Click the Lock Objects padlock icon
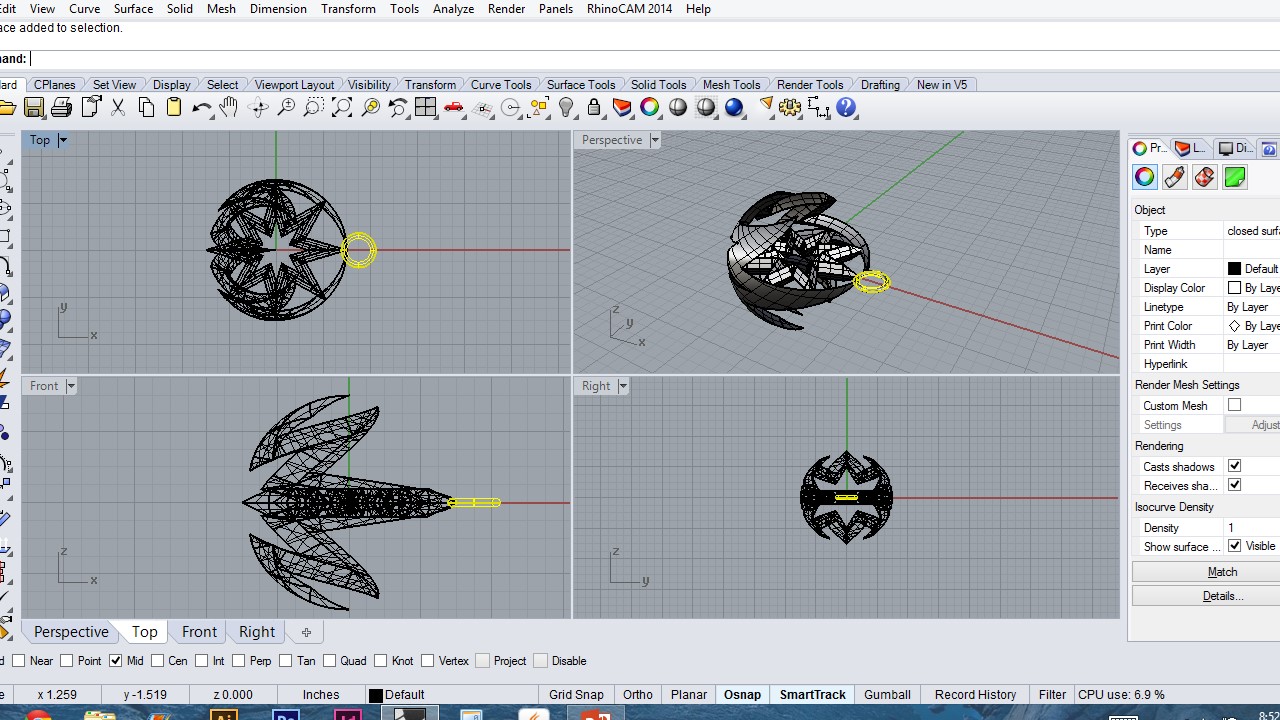The width and height of the screenshot is (1280, 720). (594, 108)
